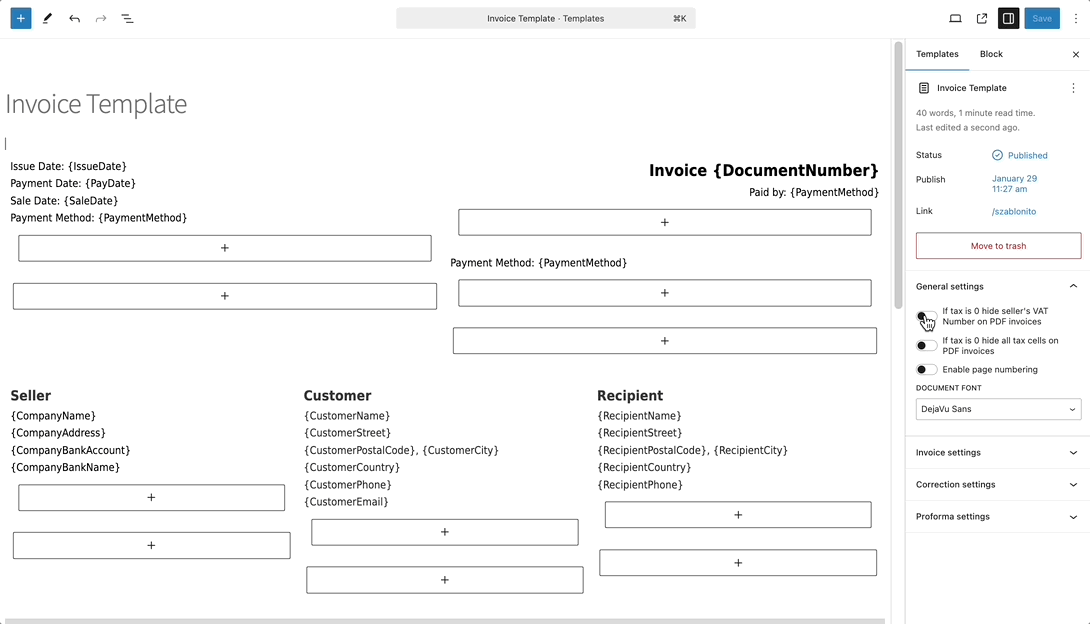Click the editor vertical scrollbar

click(898, 174)
